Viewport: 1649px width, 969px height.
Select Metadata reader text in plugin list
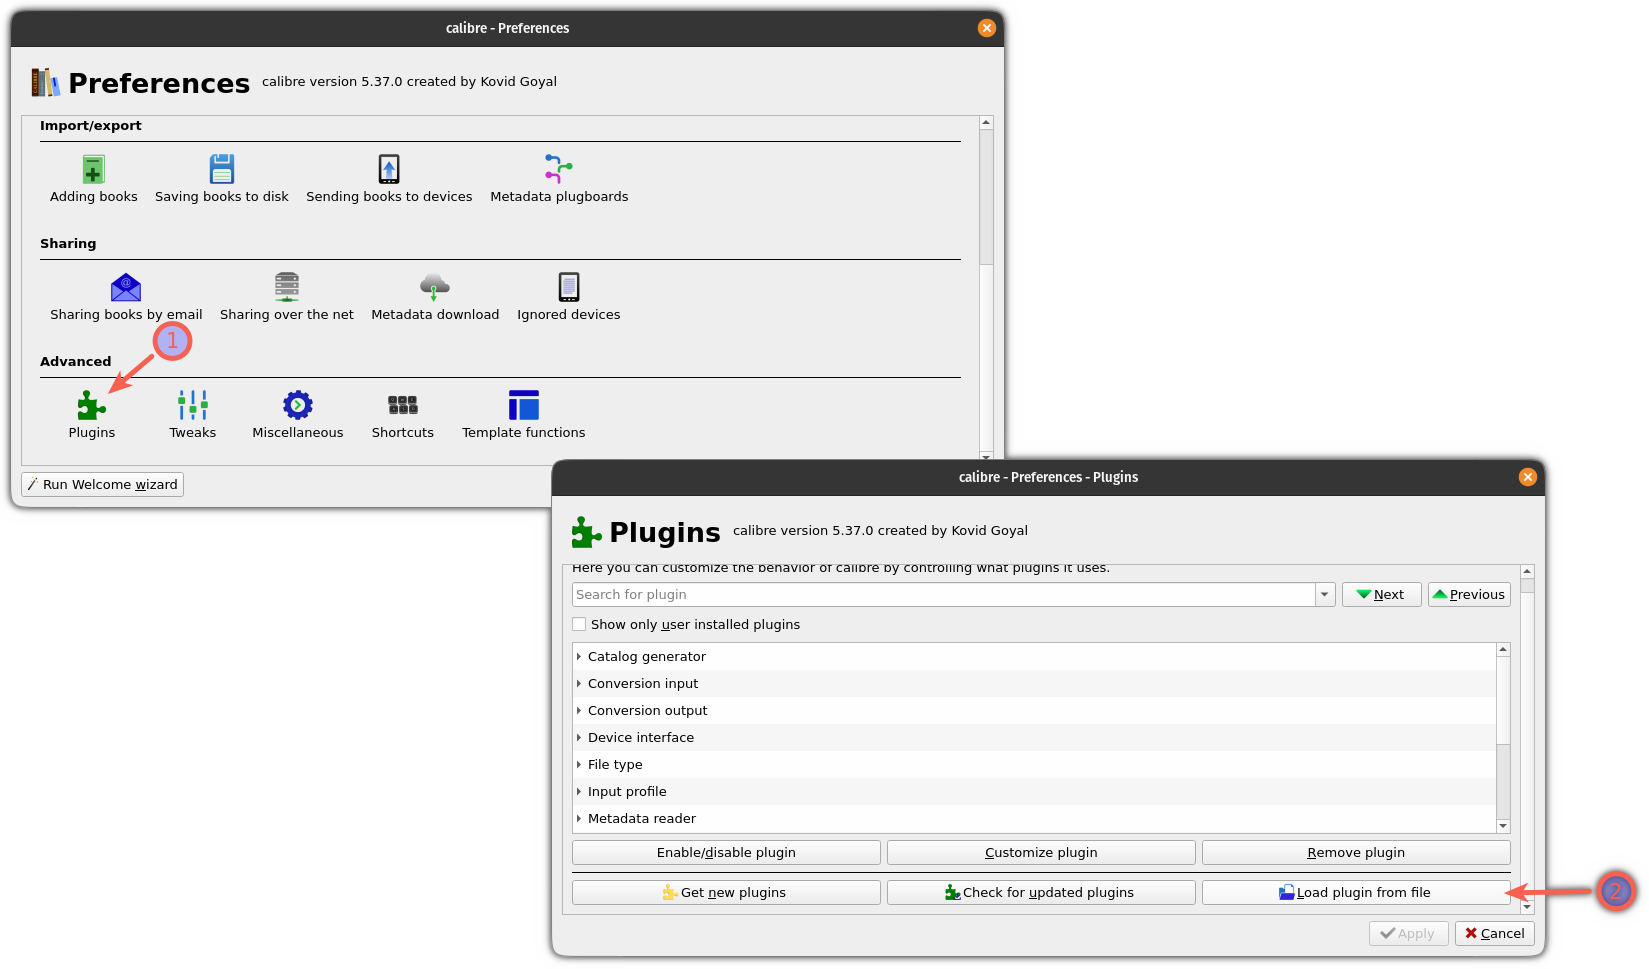tap(641, 818)
